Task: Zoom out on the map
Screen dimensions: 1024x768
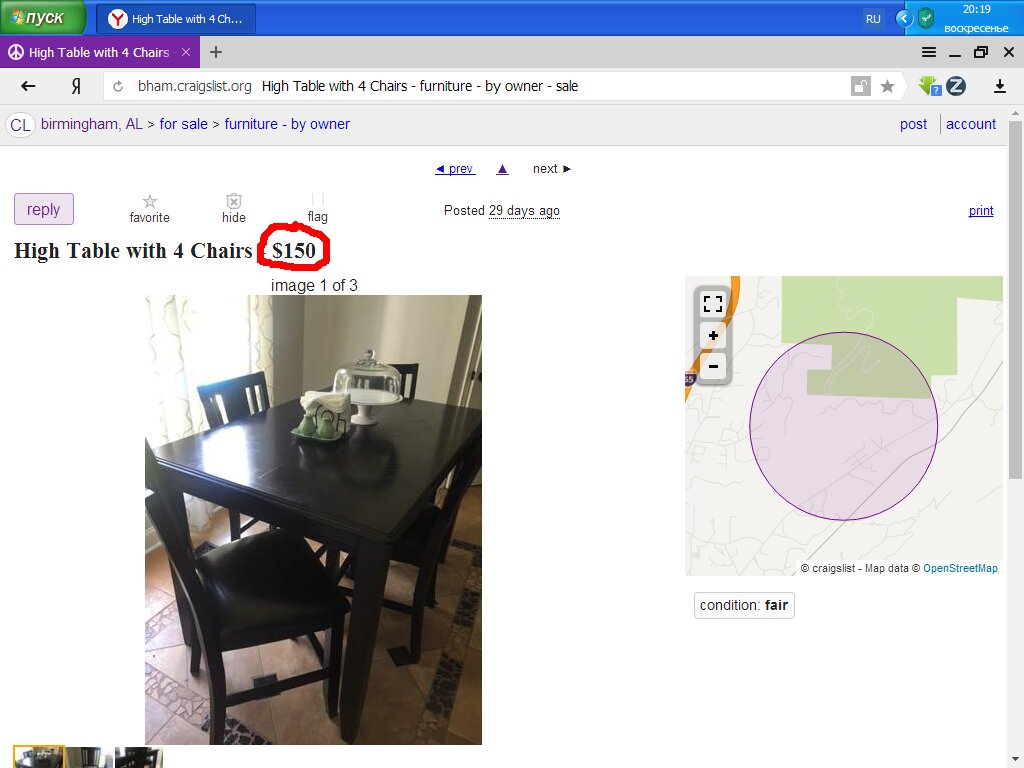Action: [x=712, y=366]
